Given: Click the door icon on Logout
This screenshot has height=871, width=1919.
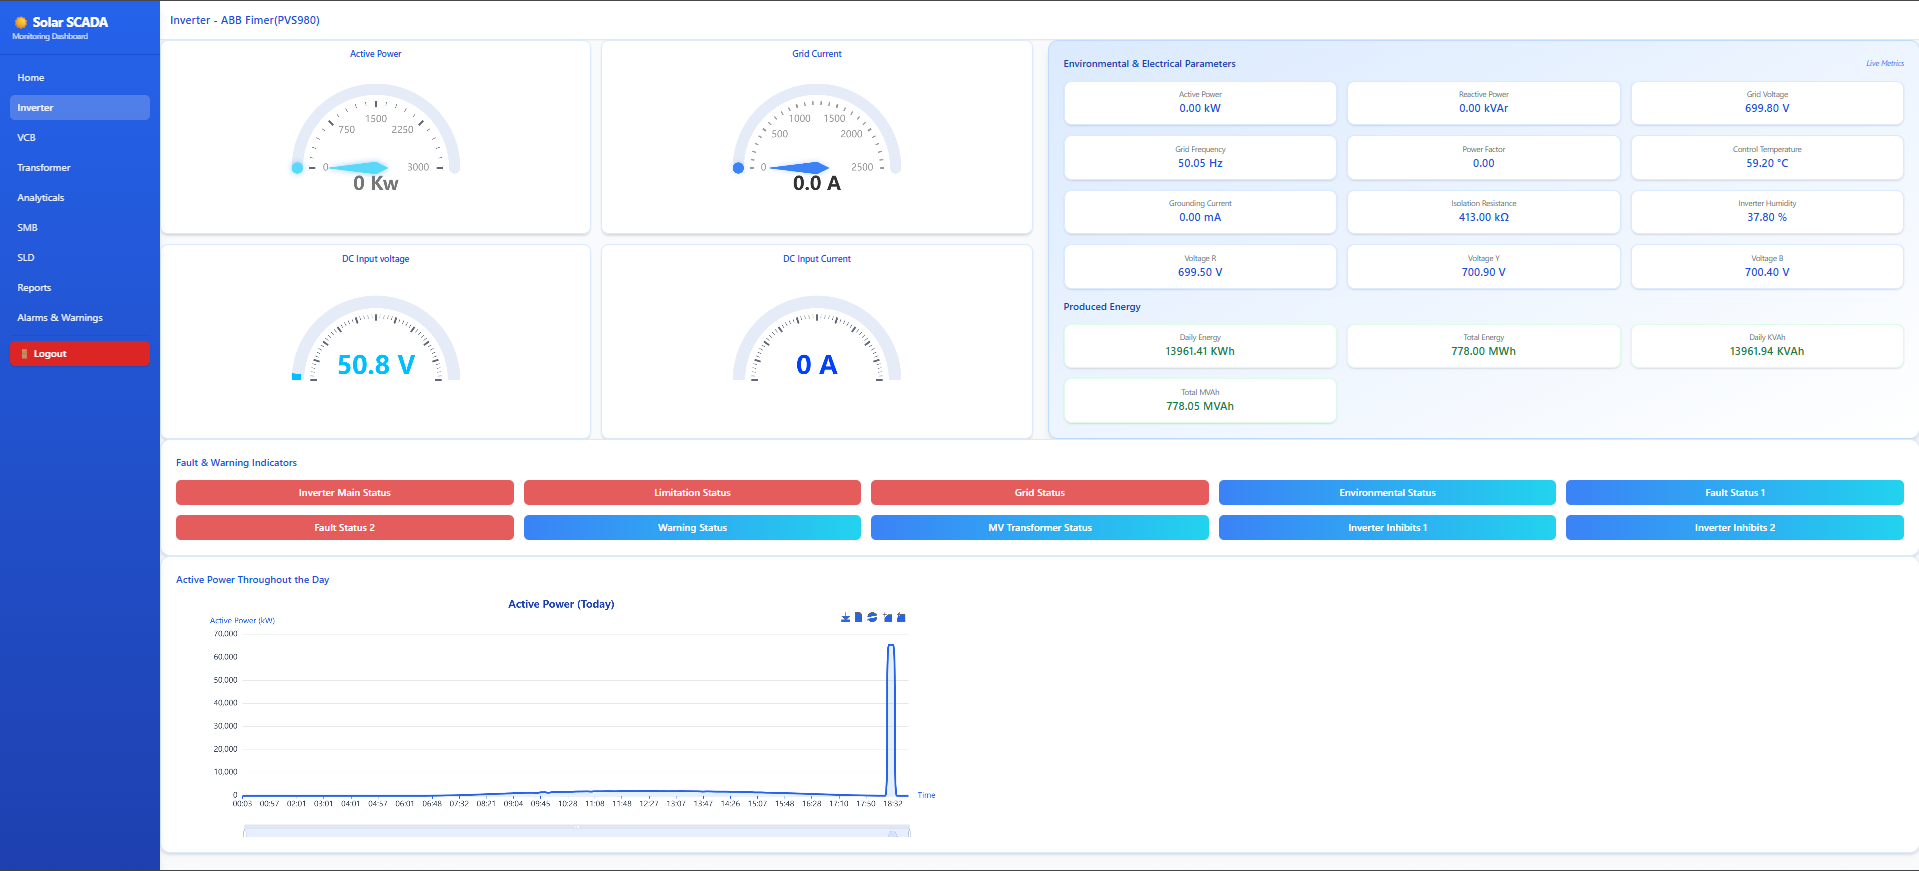Looking at the screenshot, I should [x=24, y=354].
